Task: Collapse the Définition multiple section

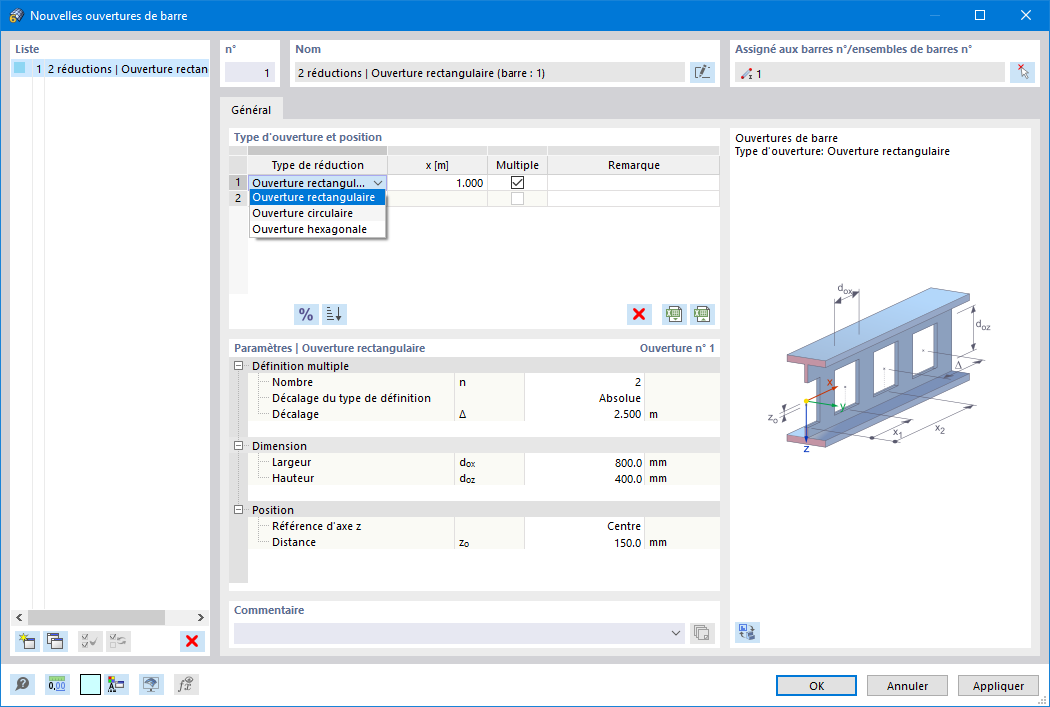Action: (238, 366)
